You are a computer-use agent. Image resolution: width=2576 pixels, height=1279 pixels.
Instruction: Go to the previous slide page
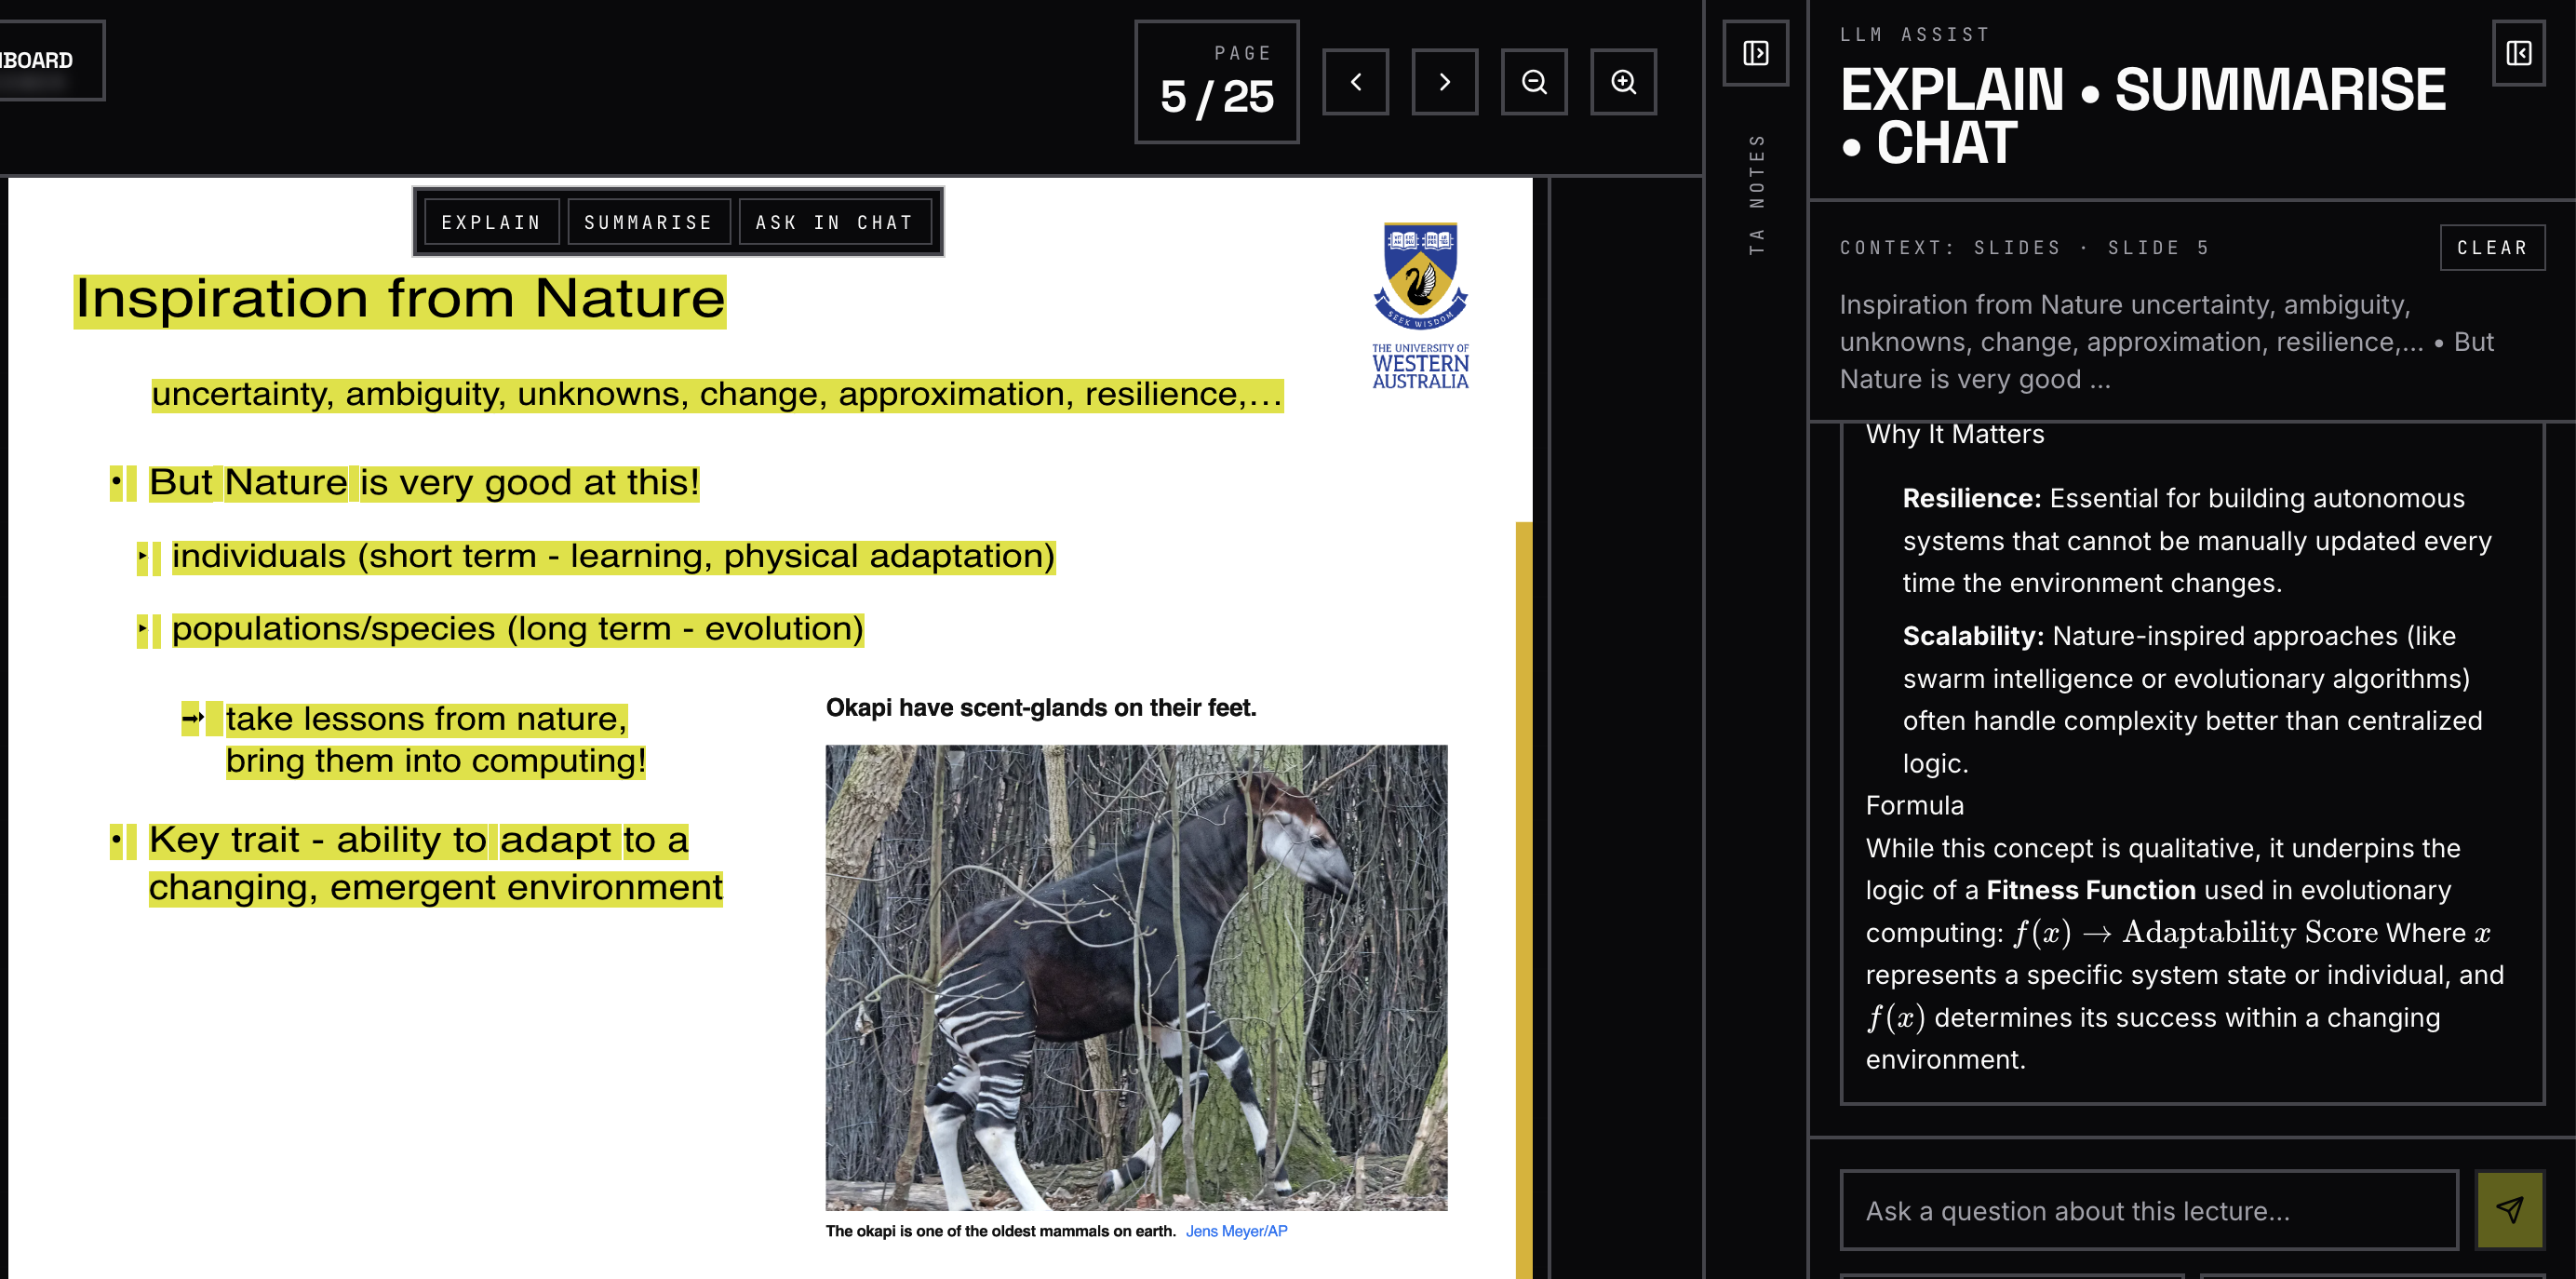[x=1355, y=82]
